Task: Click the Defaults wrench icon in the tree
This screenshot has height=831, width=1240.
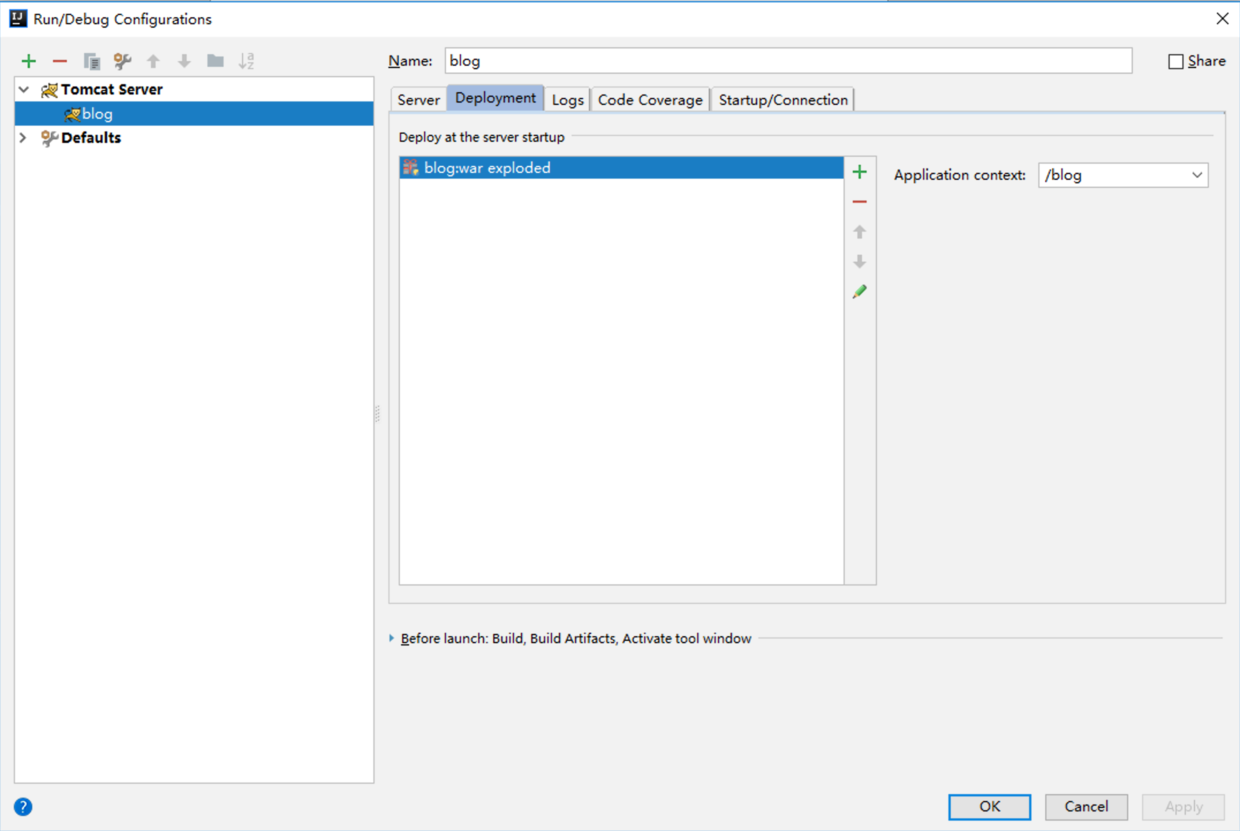Action: coord(49,138)
